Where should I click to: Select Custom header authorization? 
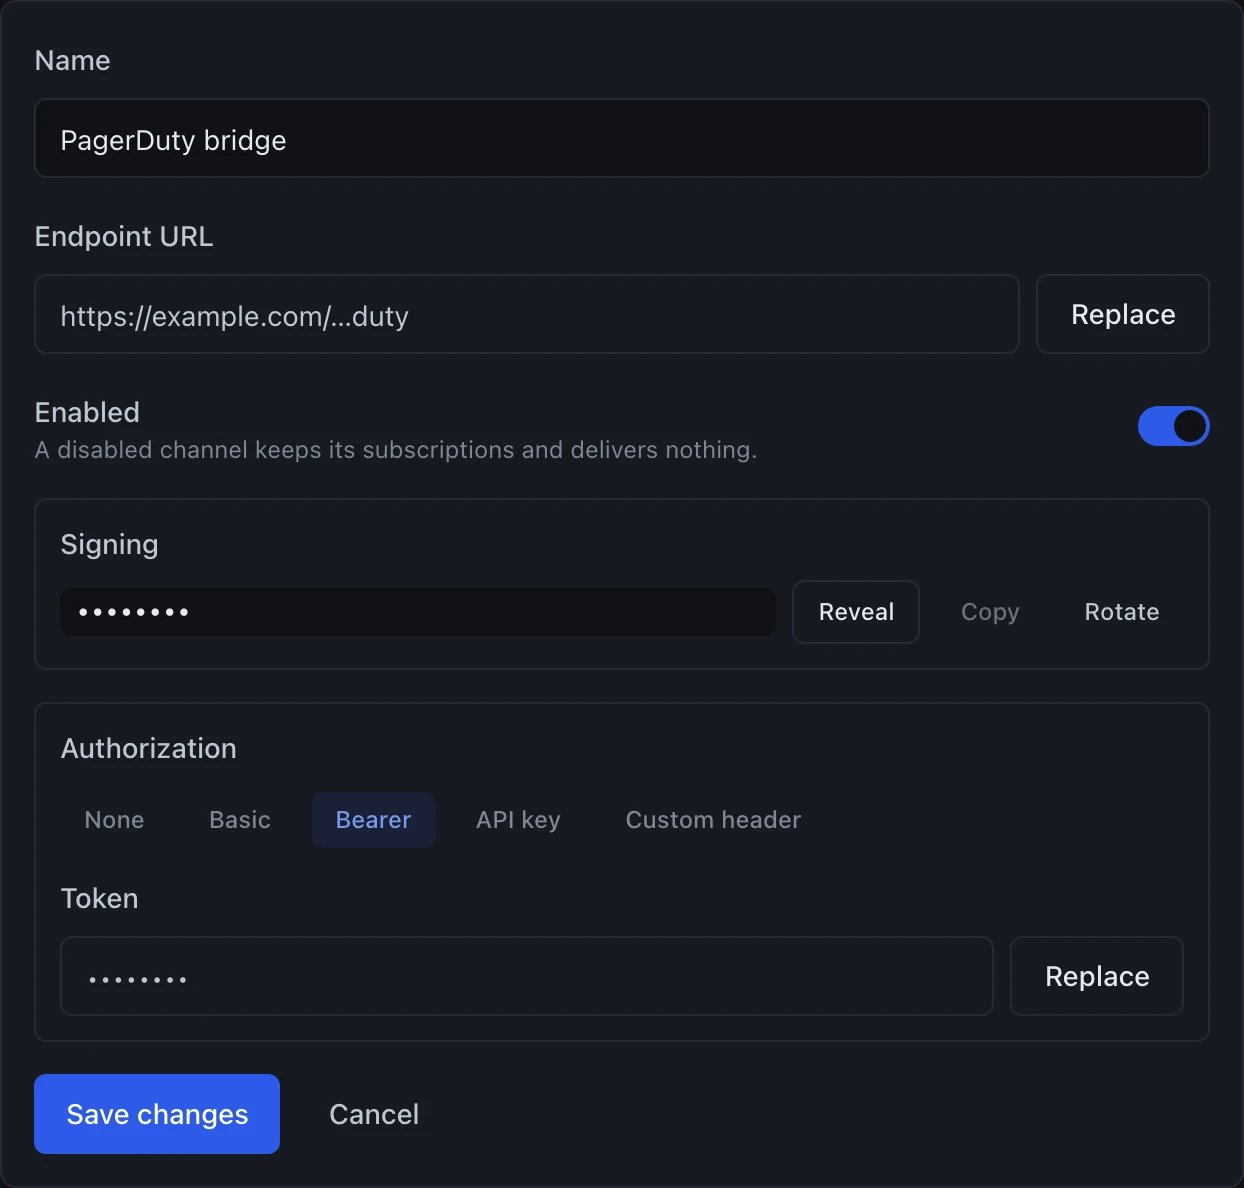(x=713, y=819)
